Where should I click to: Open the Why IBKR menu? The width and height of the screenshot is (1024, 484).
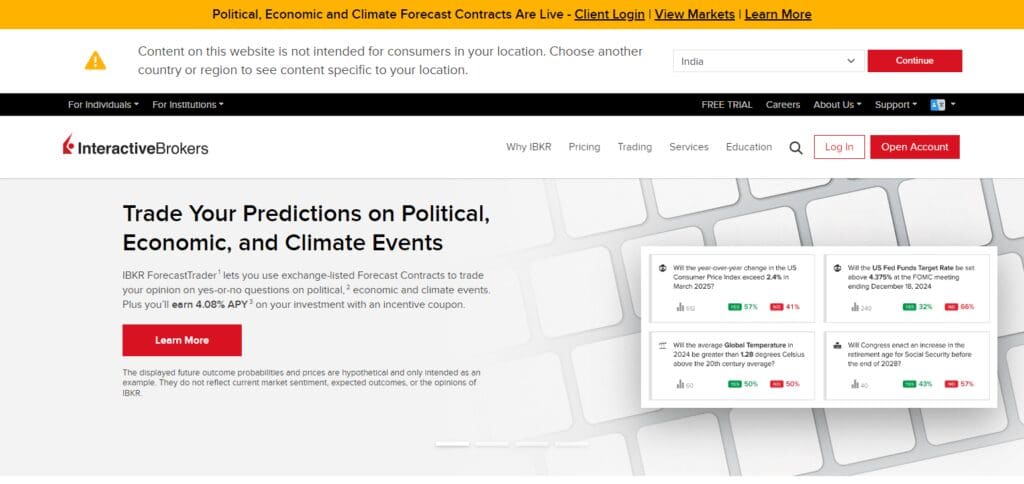[528, 147]
